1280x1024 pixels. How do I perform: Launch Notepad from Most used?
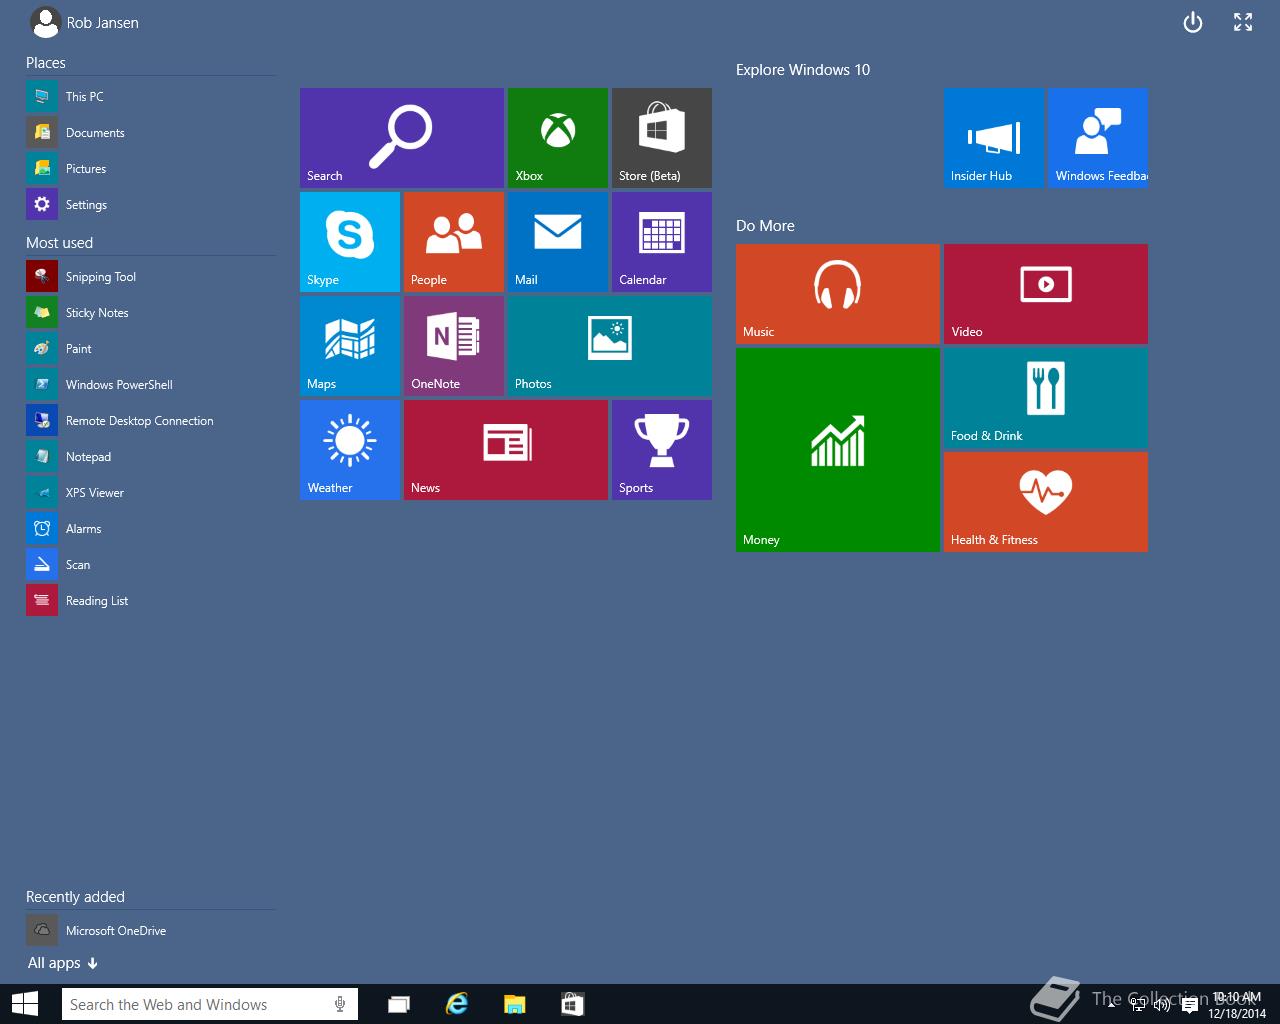(151, 457)
